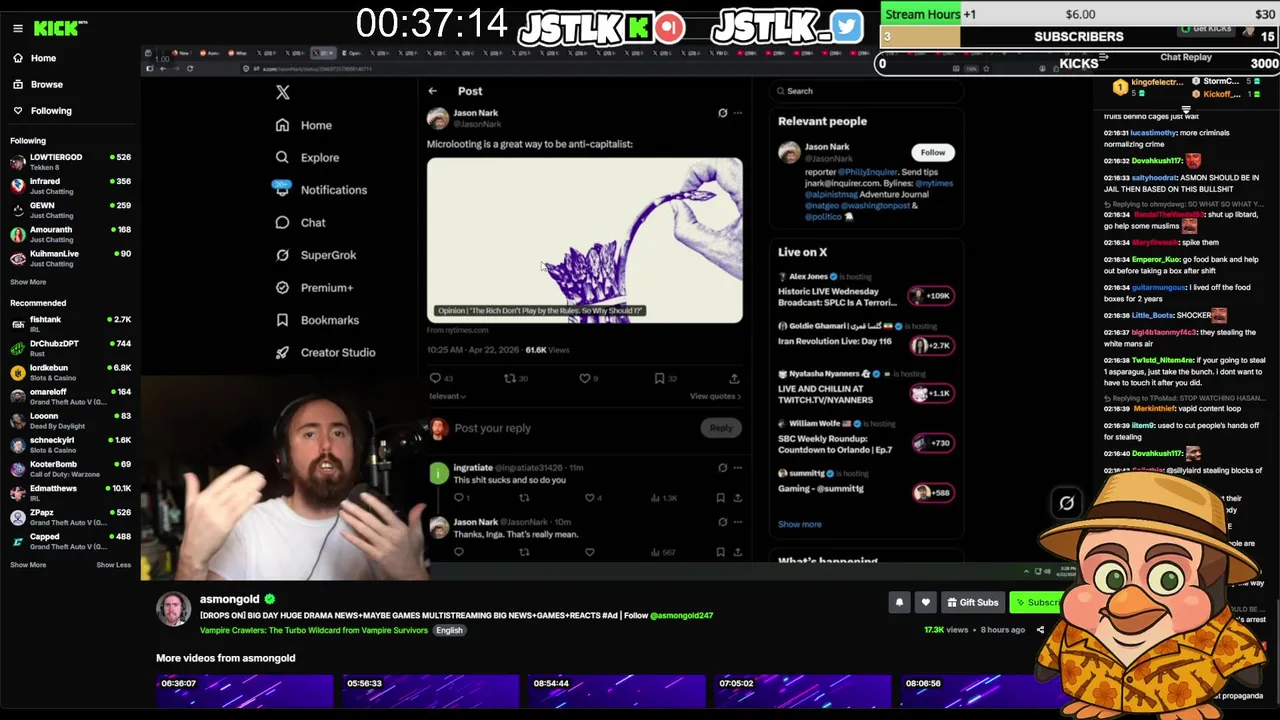Image resolution: width=1280 pixels, height=720 pixels.
Task: Open video thumbnail with 05:56:33 duration
Action: (430, 692)
